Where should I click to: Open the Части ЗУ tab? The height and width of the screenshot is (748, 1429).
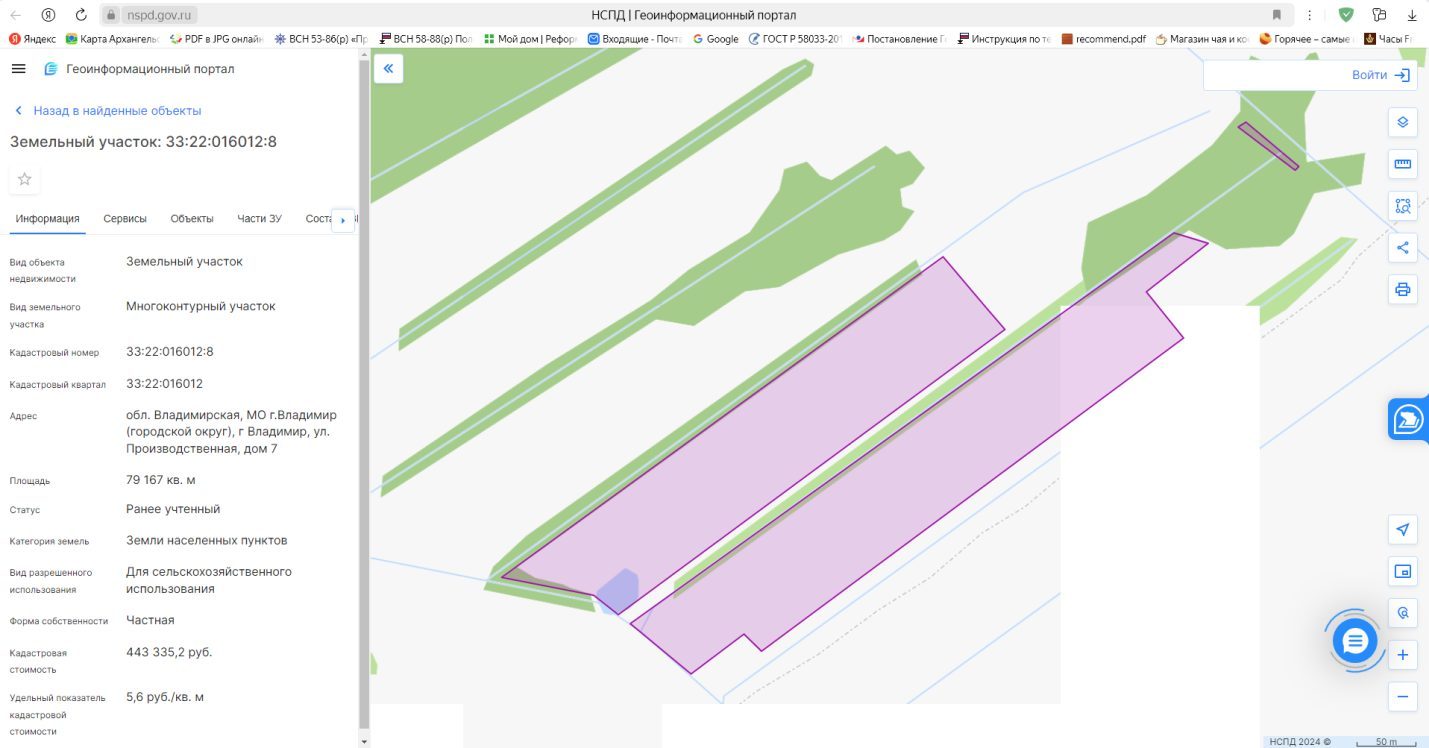259,219
